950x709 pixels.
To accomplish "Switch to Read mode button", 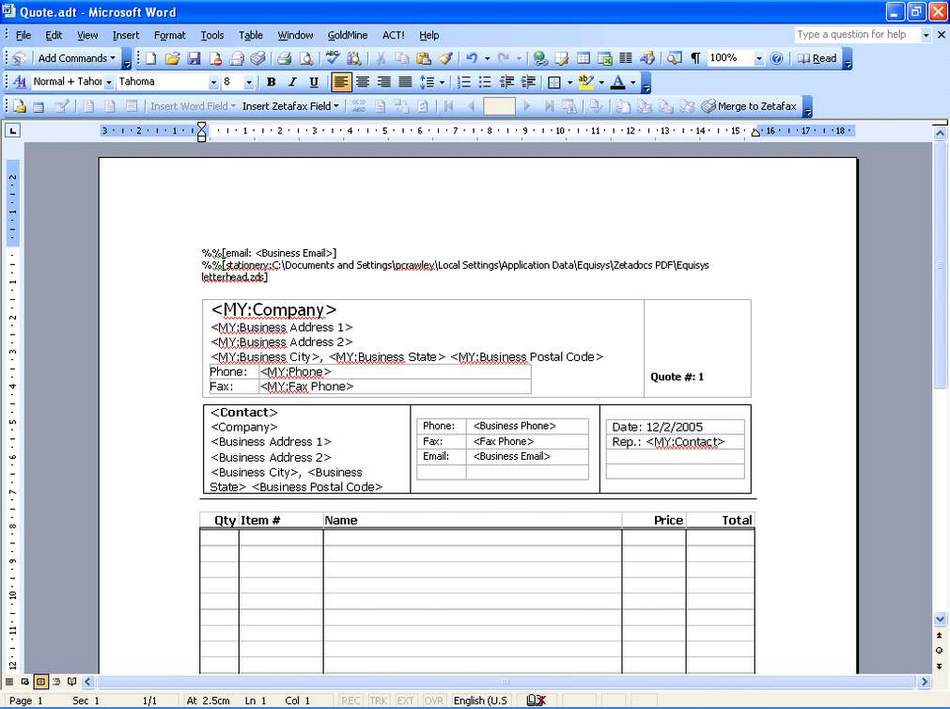I will tap(817, 58).
